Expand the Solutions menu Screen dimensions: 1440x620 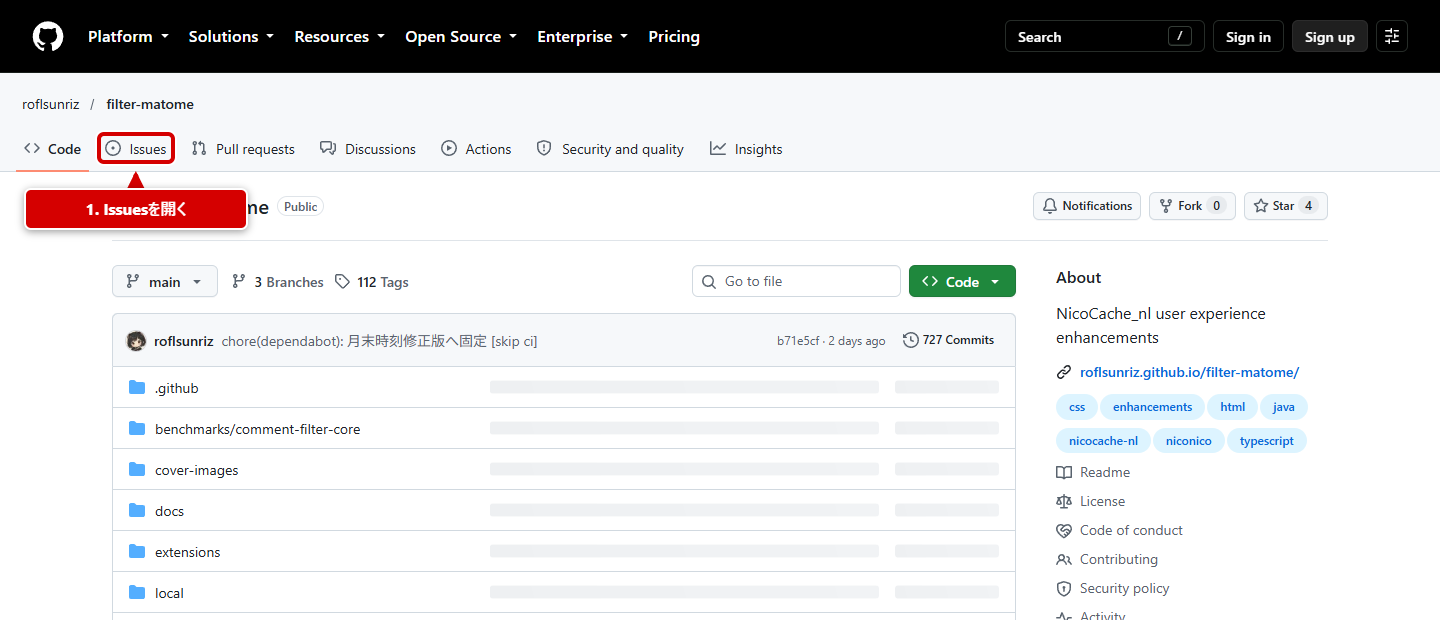231,37
